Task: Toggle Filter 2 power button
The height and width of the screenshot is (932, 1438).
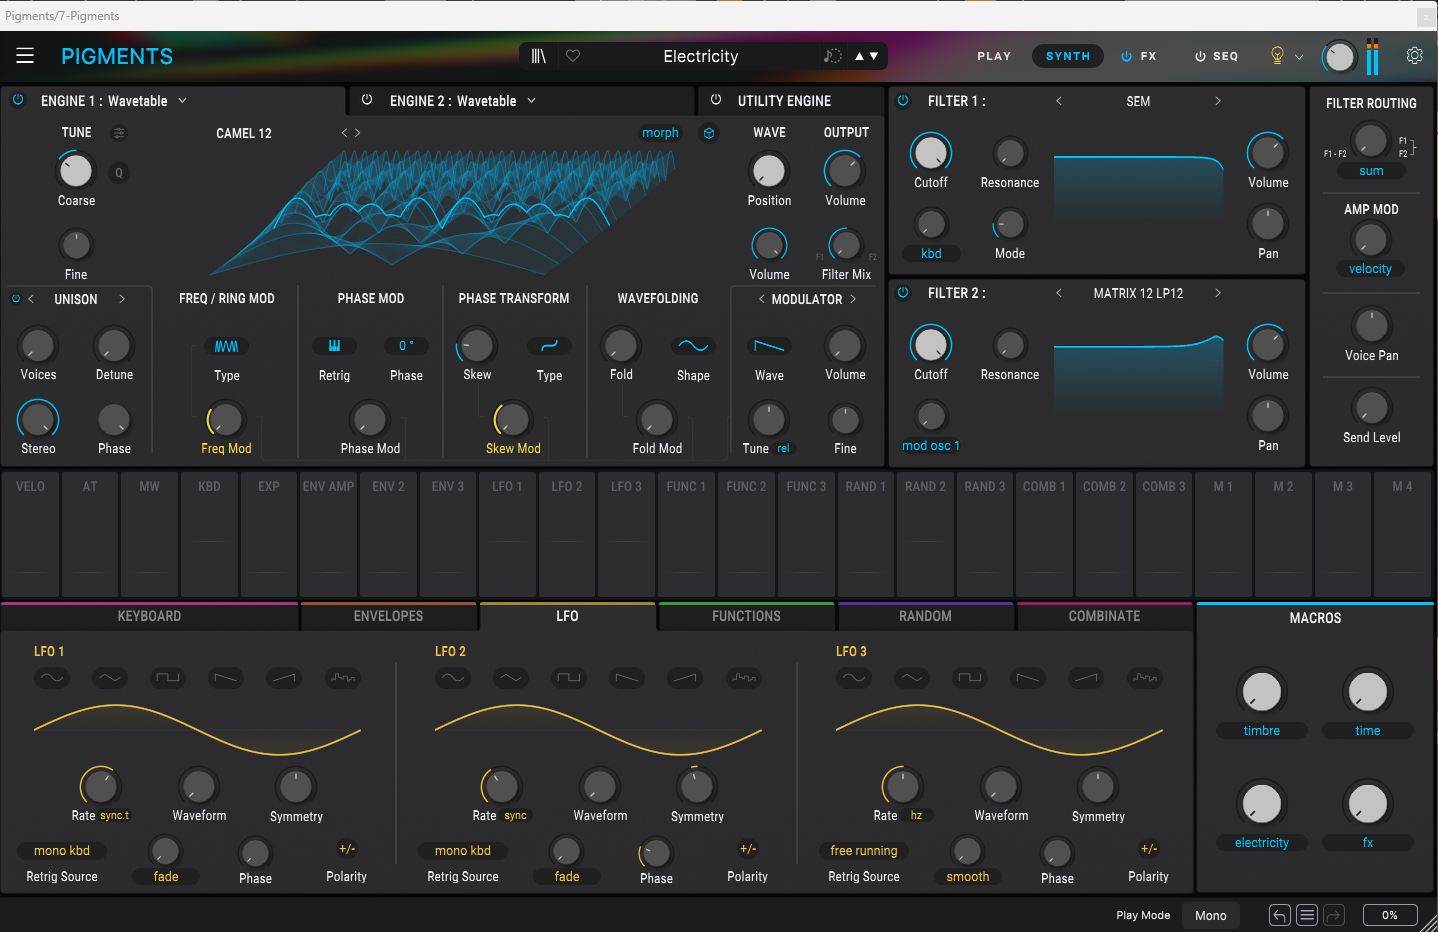Action: click(x=903, y=293)
